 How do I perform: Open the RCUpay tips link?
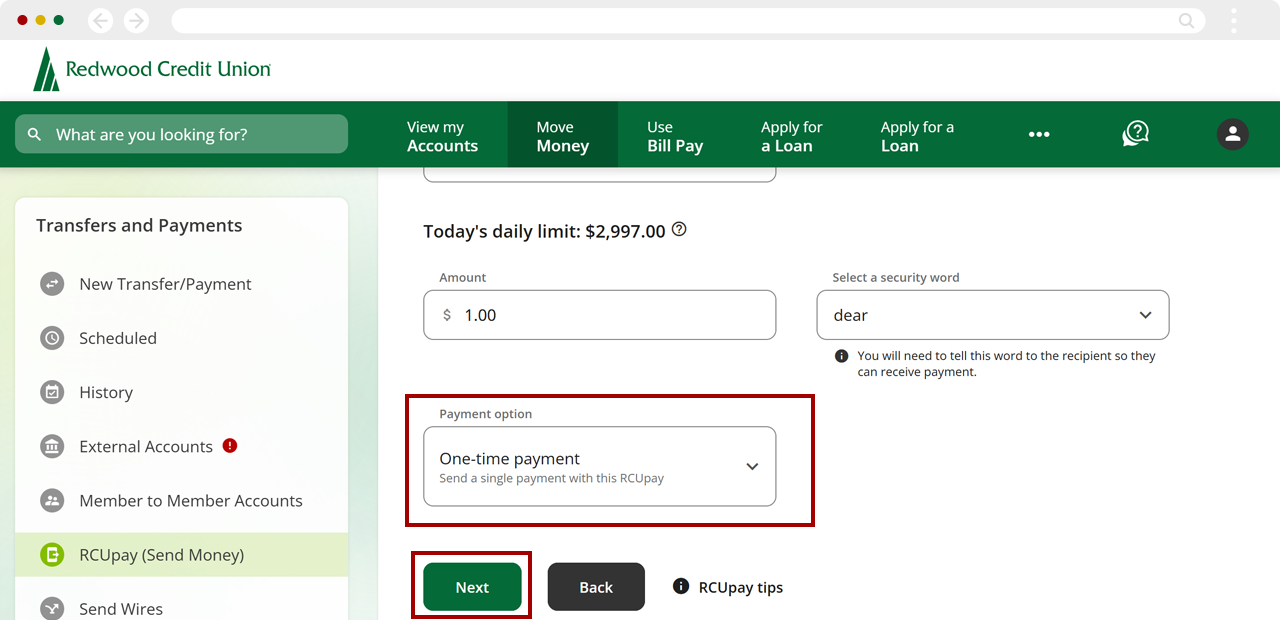[740, 587]
